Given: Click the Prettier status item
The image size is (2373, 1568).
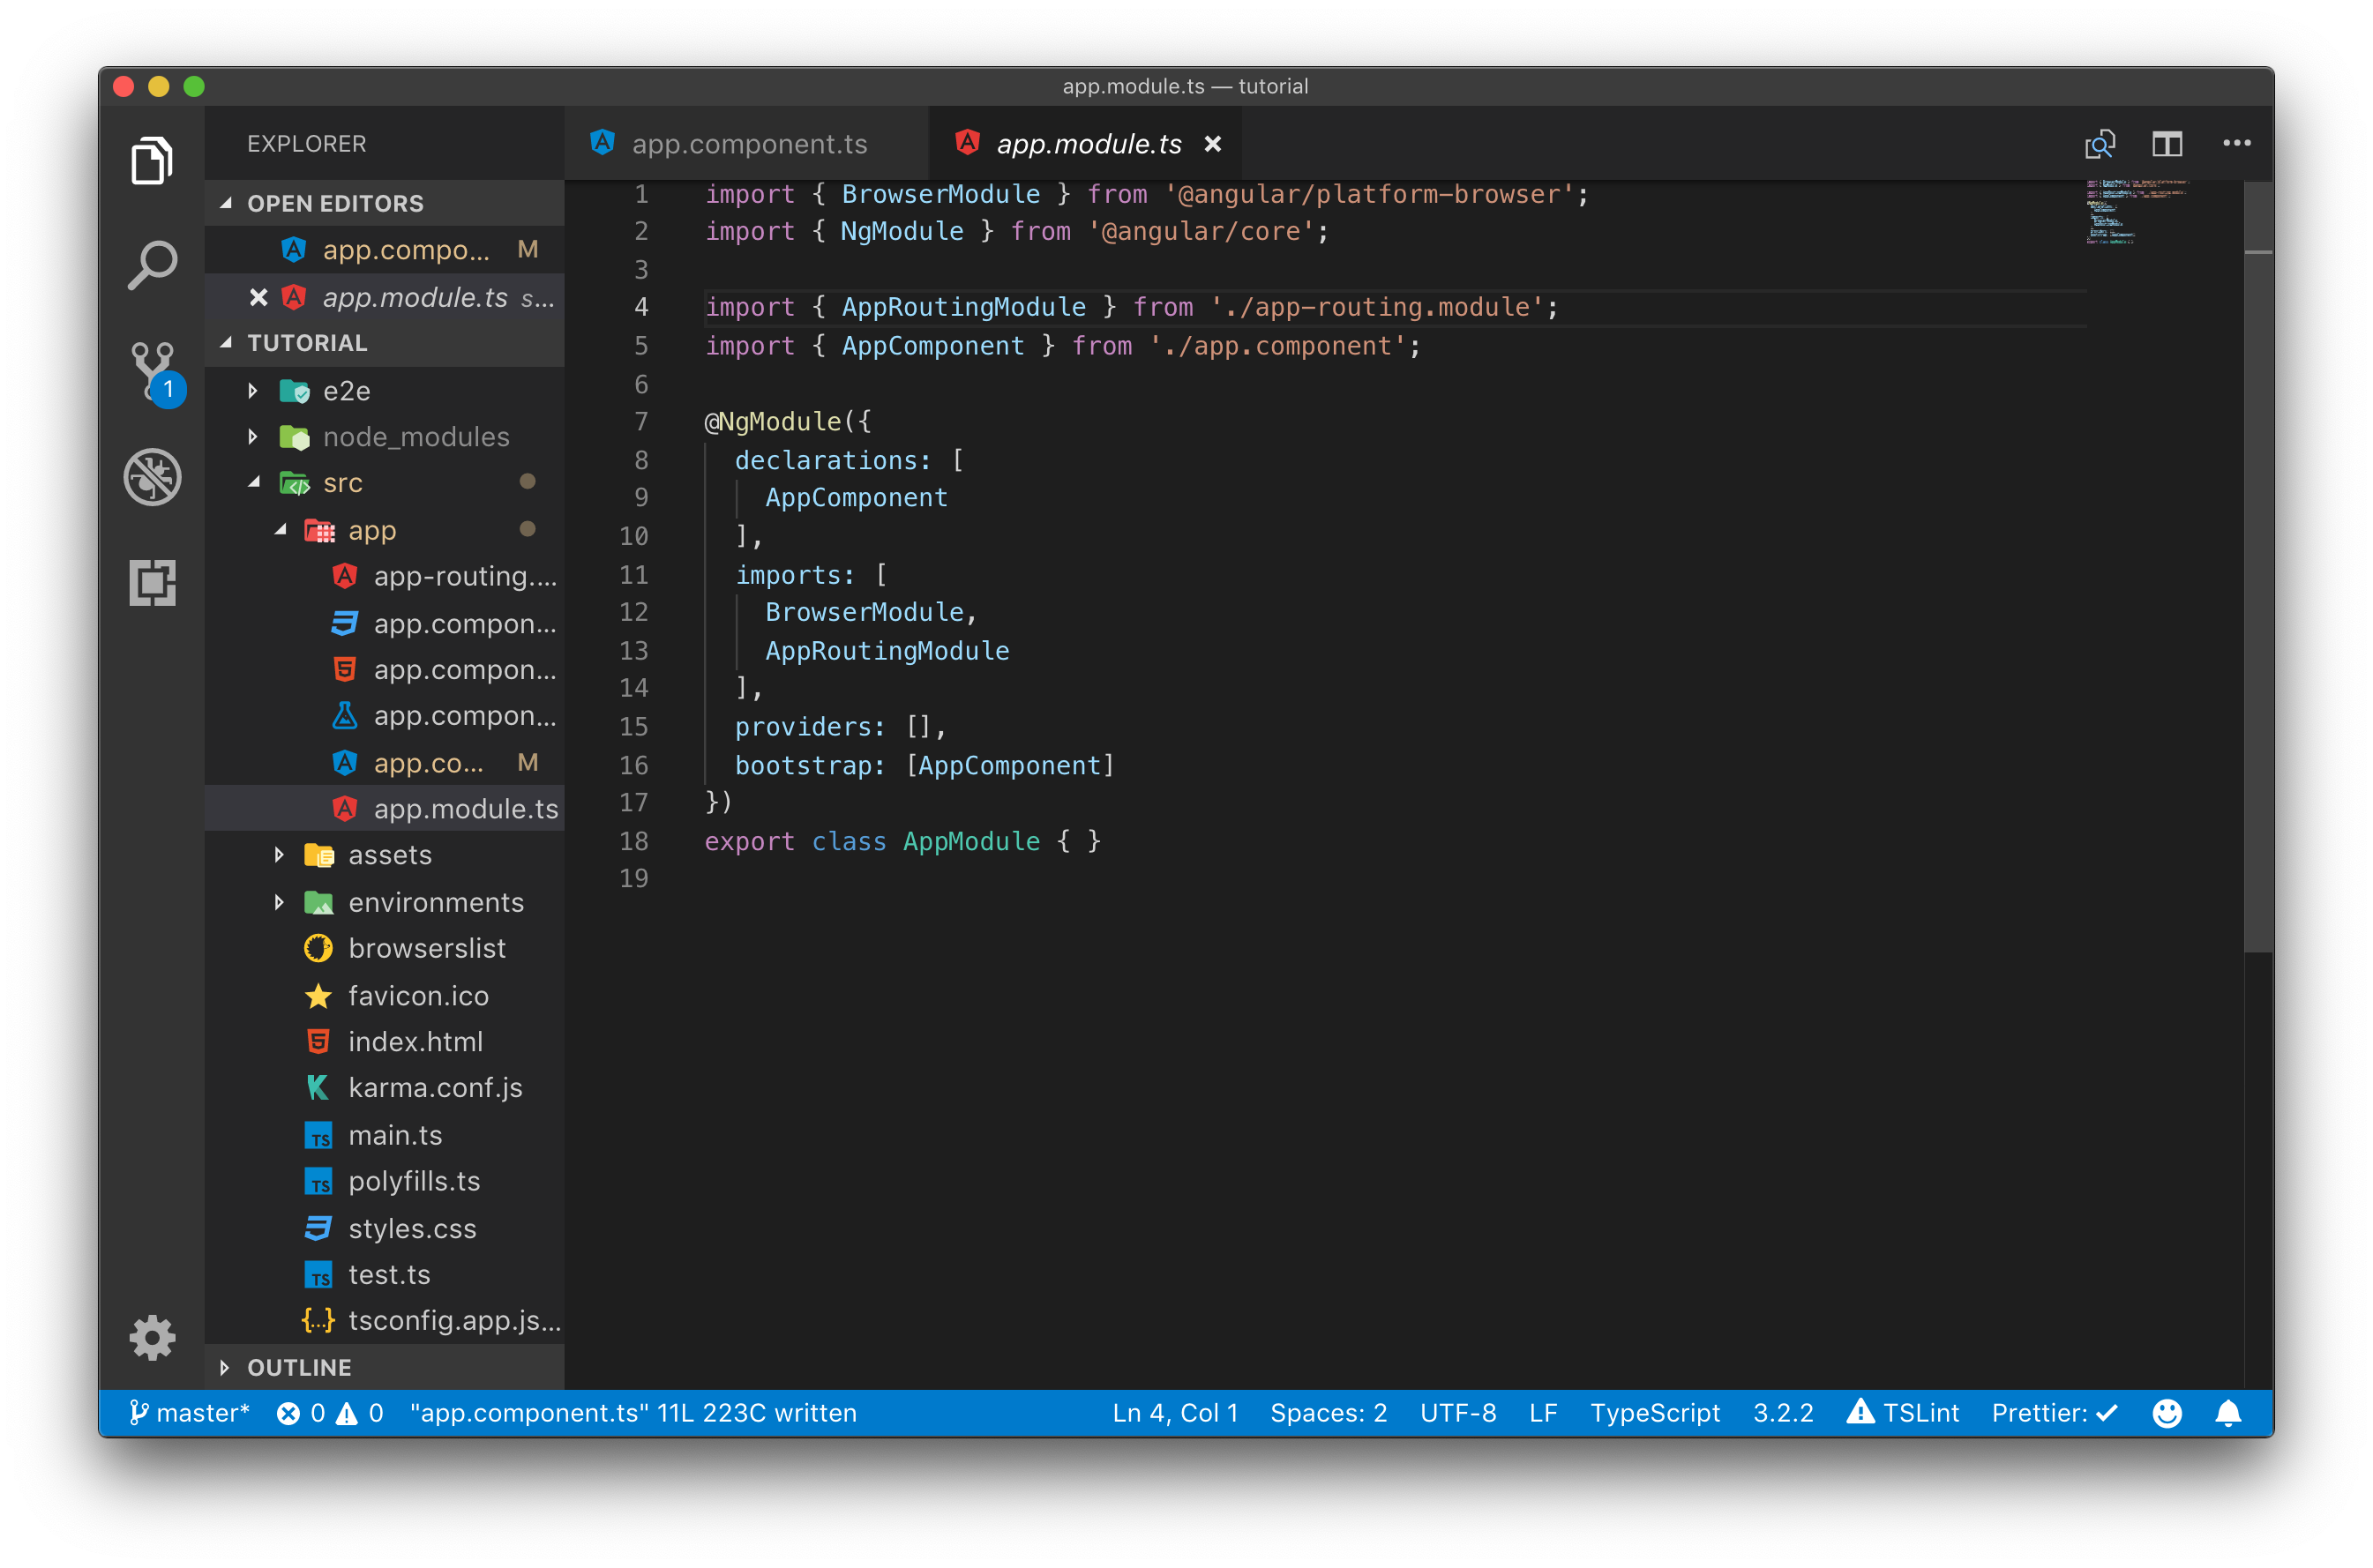Looking at the screenshot, I should [x=2055, y=1413].
